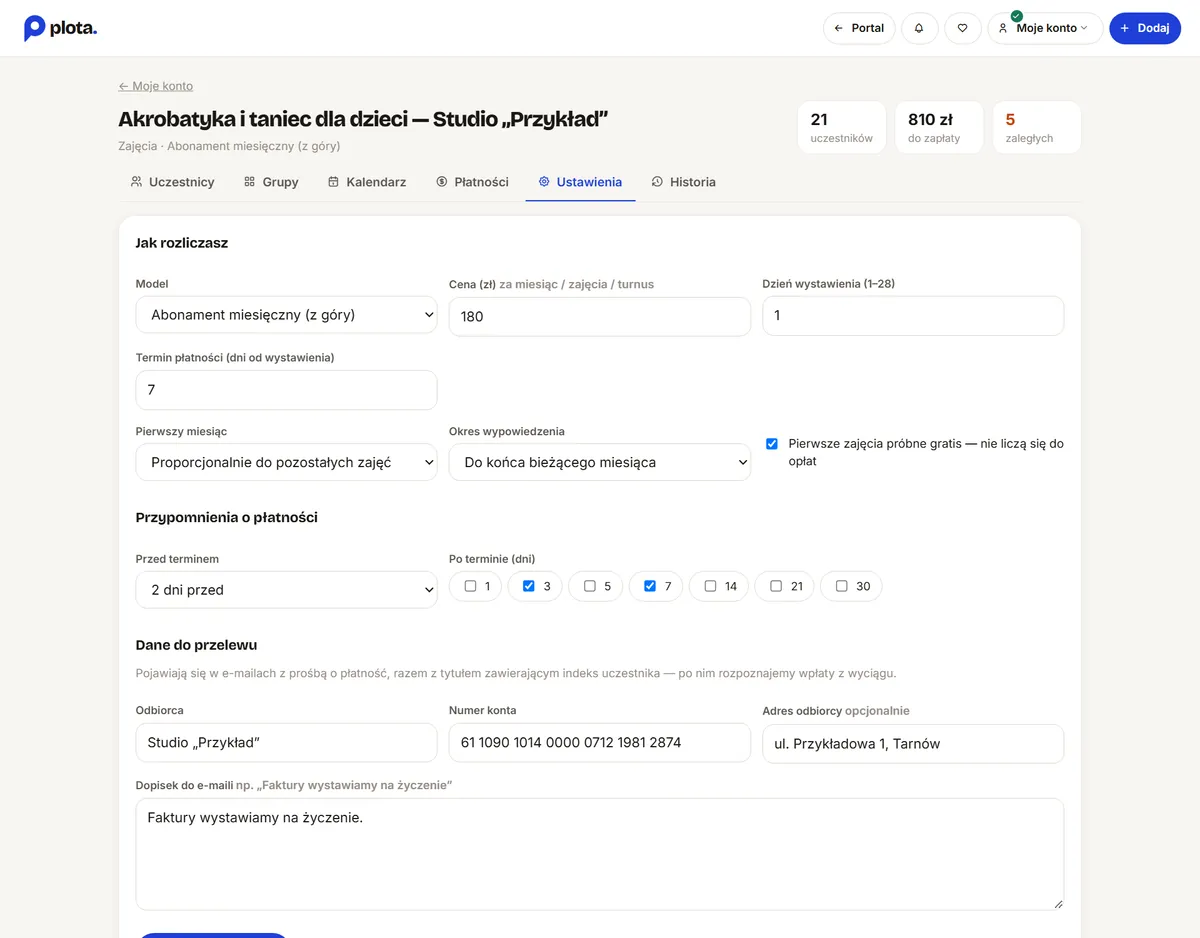Click the Numer konta field
Viewport: 1200px width, 938px height.
(600, 743)
